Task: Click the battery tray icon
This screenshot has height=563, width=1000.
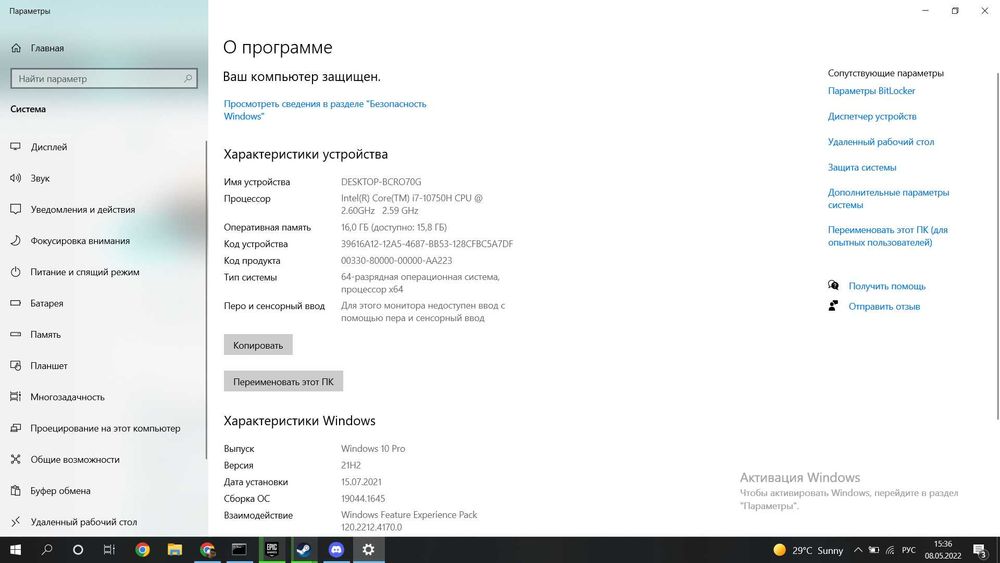Action: click(x=874, y=550)
